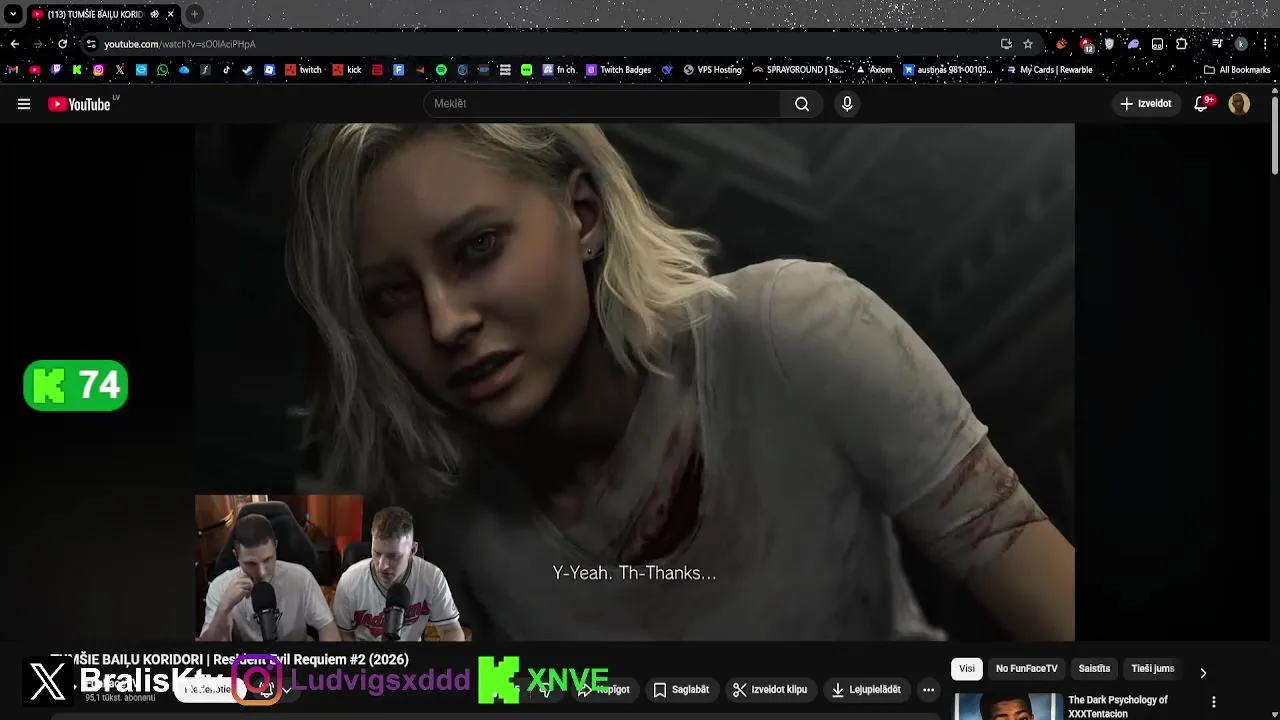Open more actions three-dot button under video
This screenshot has width=1280, height=720.
point(928,690)
